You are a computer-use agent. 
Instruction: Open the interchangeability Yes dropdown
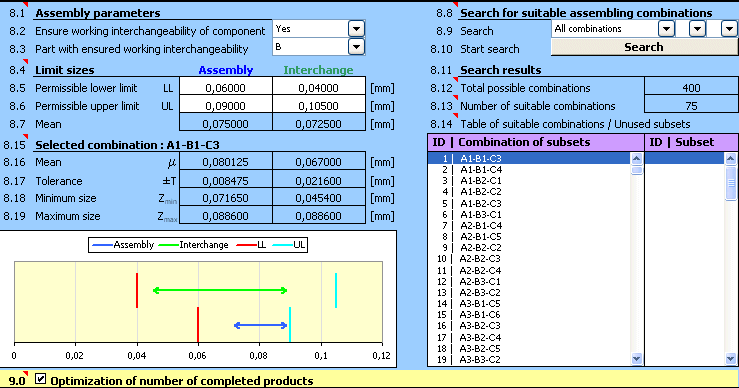pos(356,29)
